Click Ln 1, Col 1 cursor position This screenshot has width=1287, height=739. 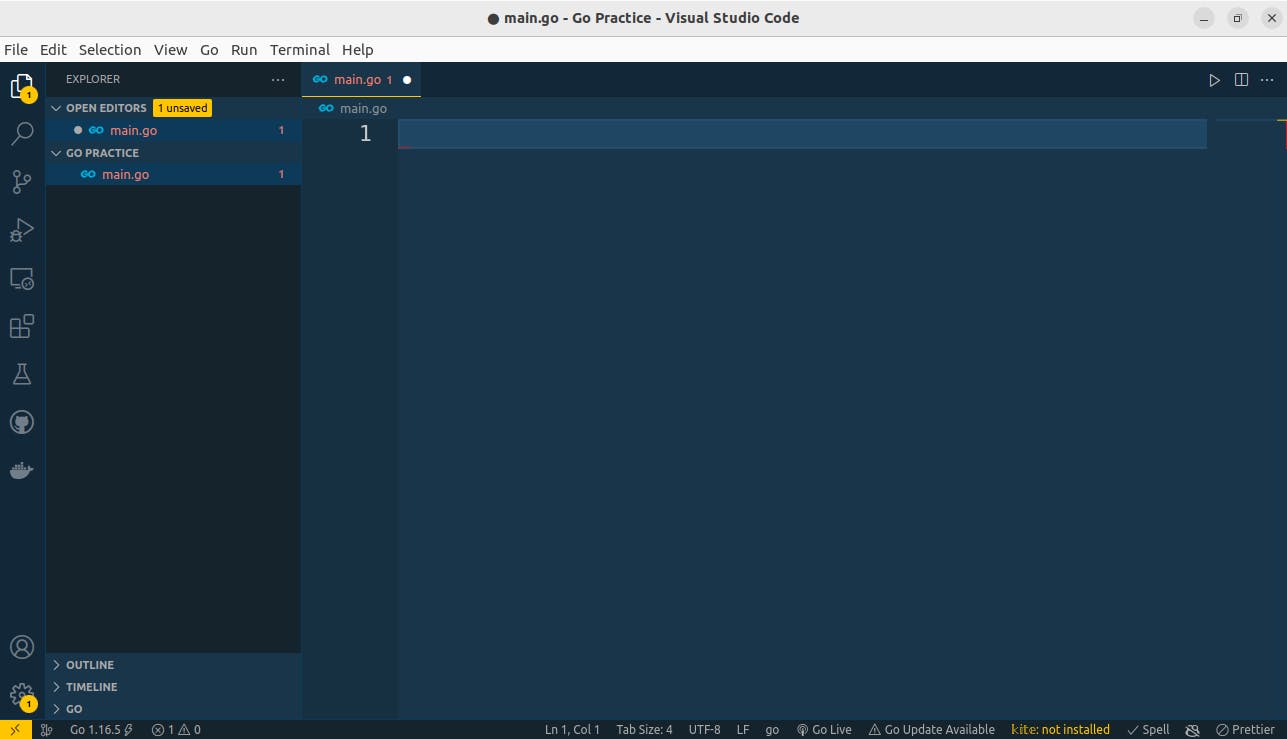(x=572, y=730)
